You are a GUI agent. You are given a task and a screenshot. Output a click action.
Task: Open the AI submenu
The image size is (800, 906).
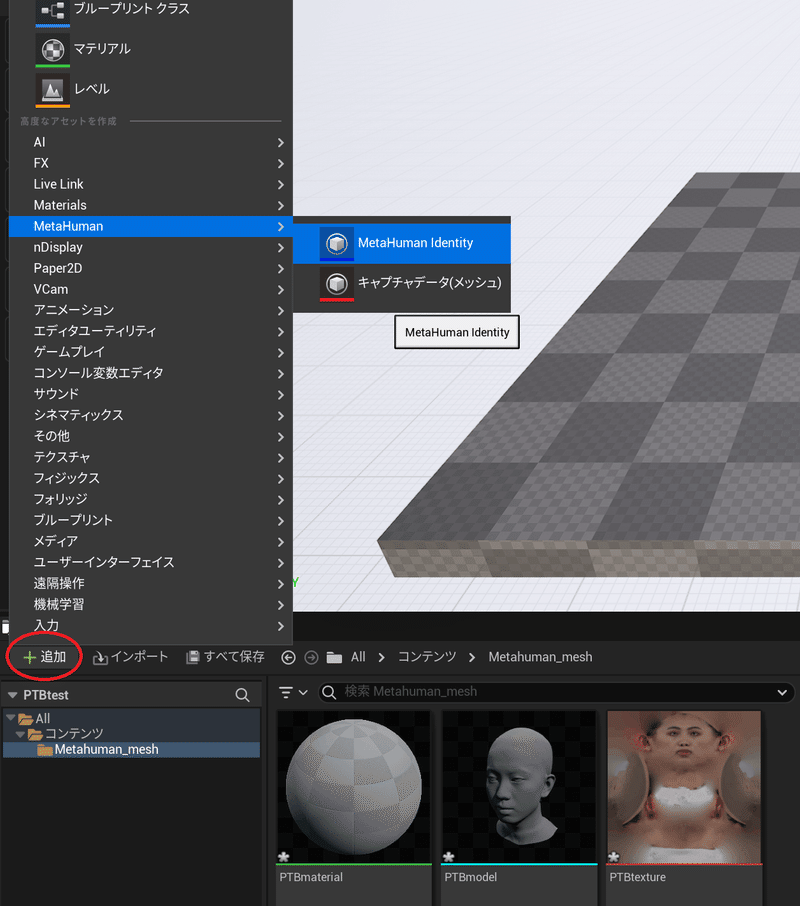coord(151,142)
